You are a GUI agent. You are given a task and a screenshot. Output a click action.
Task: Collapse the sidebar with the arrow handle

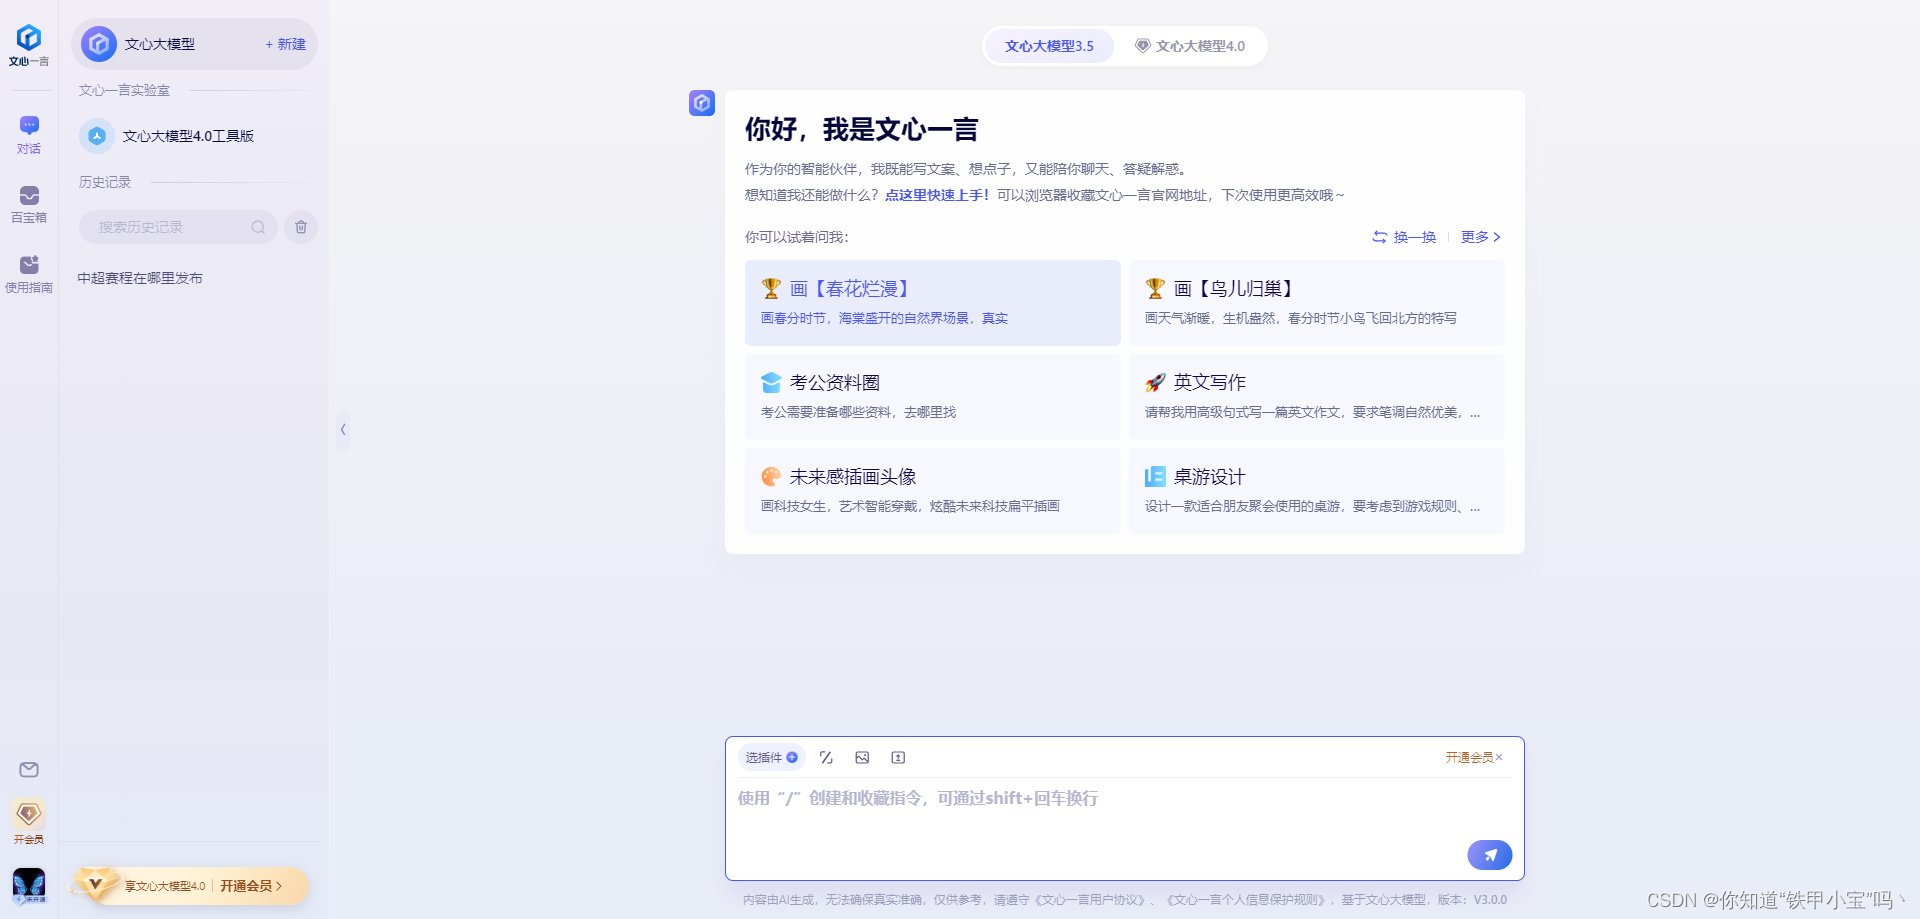tap(343, 430)
